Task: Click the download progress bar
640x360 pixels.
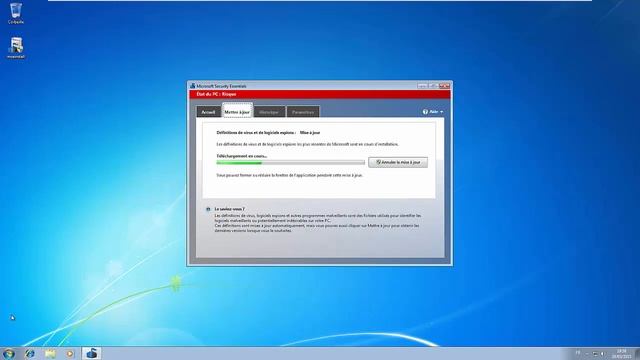Action: (291, 162)
